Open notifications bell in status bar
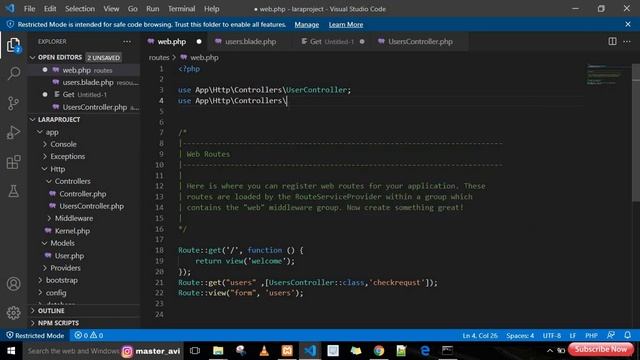The width and height of the screenshot is (640, 360). [627, 335]
